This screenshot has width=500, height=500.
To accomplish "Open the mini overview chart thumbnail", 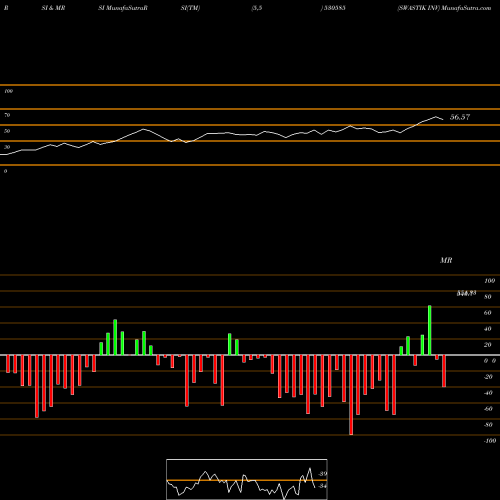I will 247,479.
